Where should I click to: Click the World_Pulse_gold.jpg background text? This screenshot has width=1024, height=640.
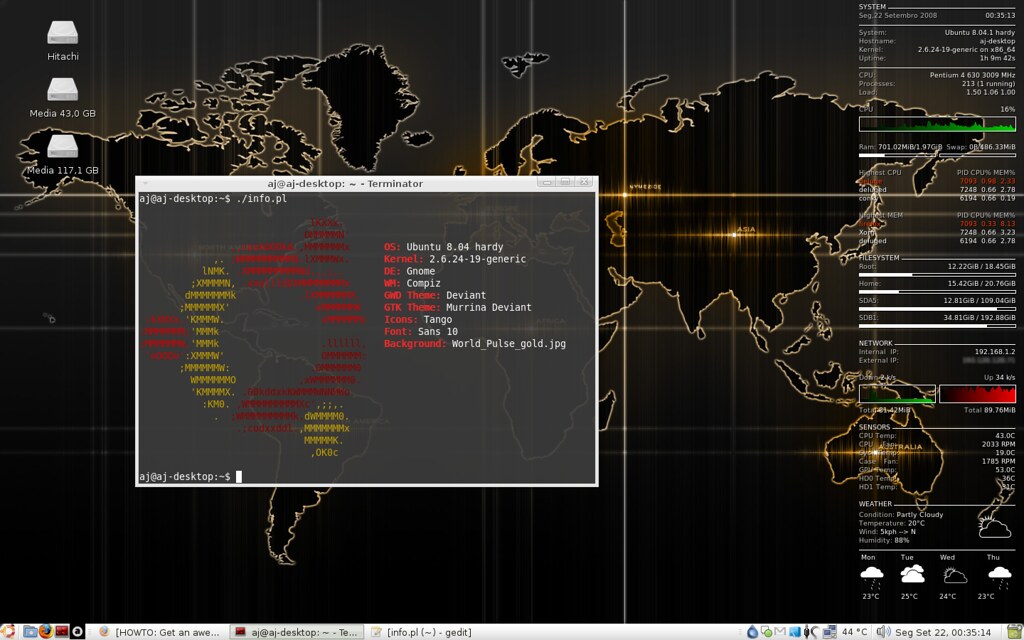click(x=509, y=344)
